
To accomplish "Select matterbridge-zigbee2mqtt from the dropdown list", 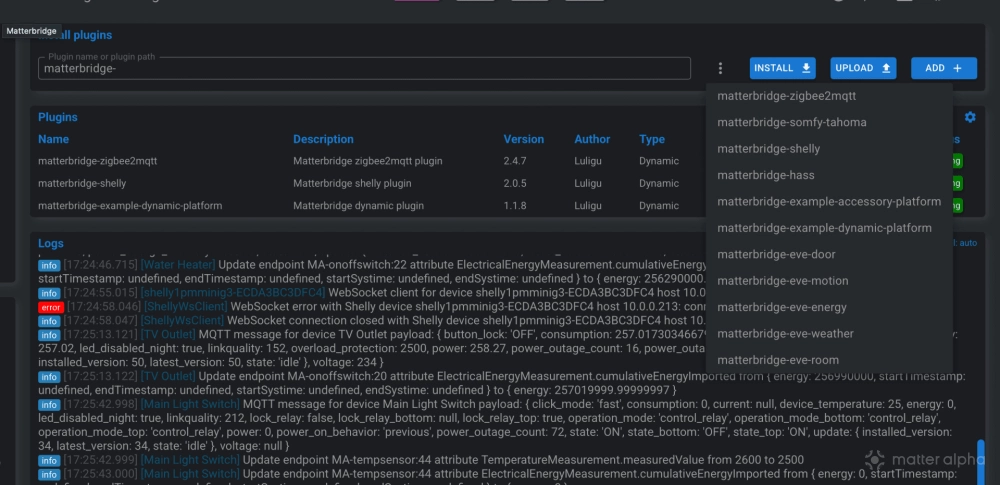I will pyautogui.click(x=786, y=96).
